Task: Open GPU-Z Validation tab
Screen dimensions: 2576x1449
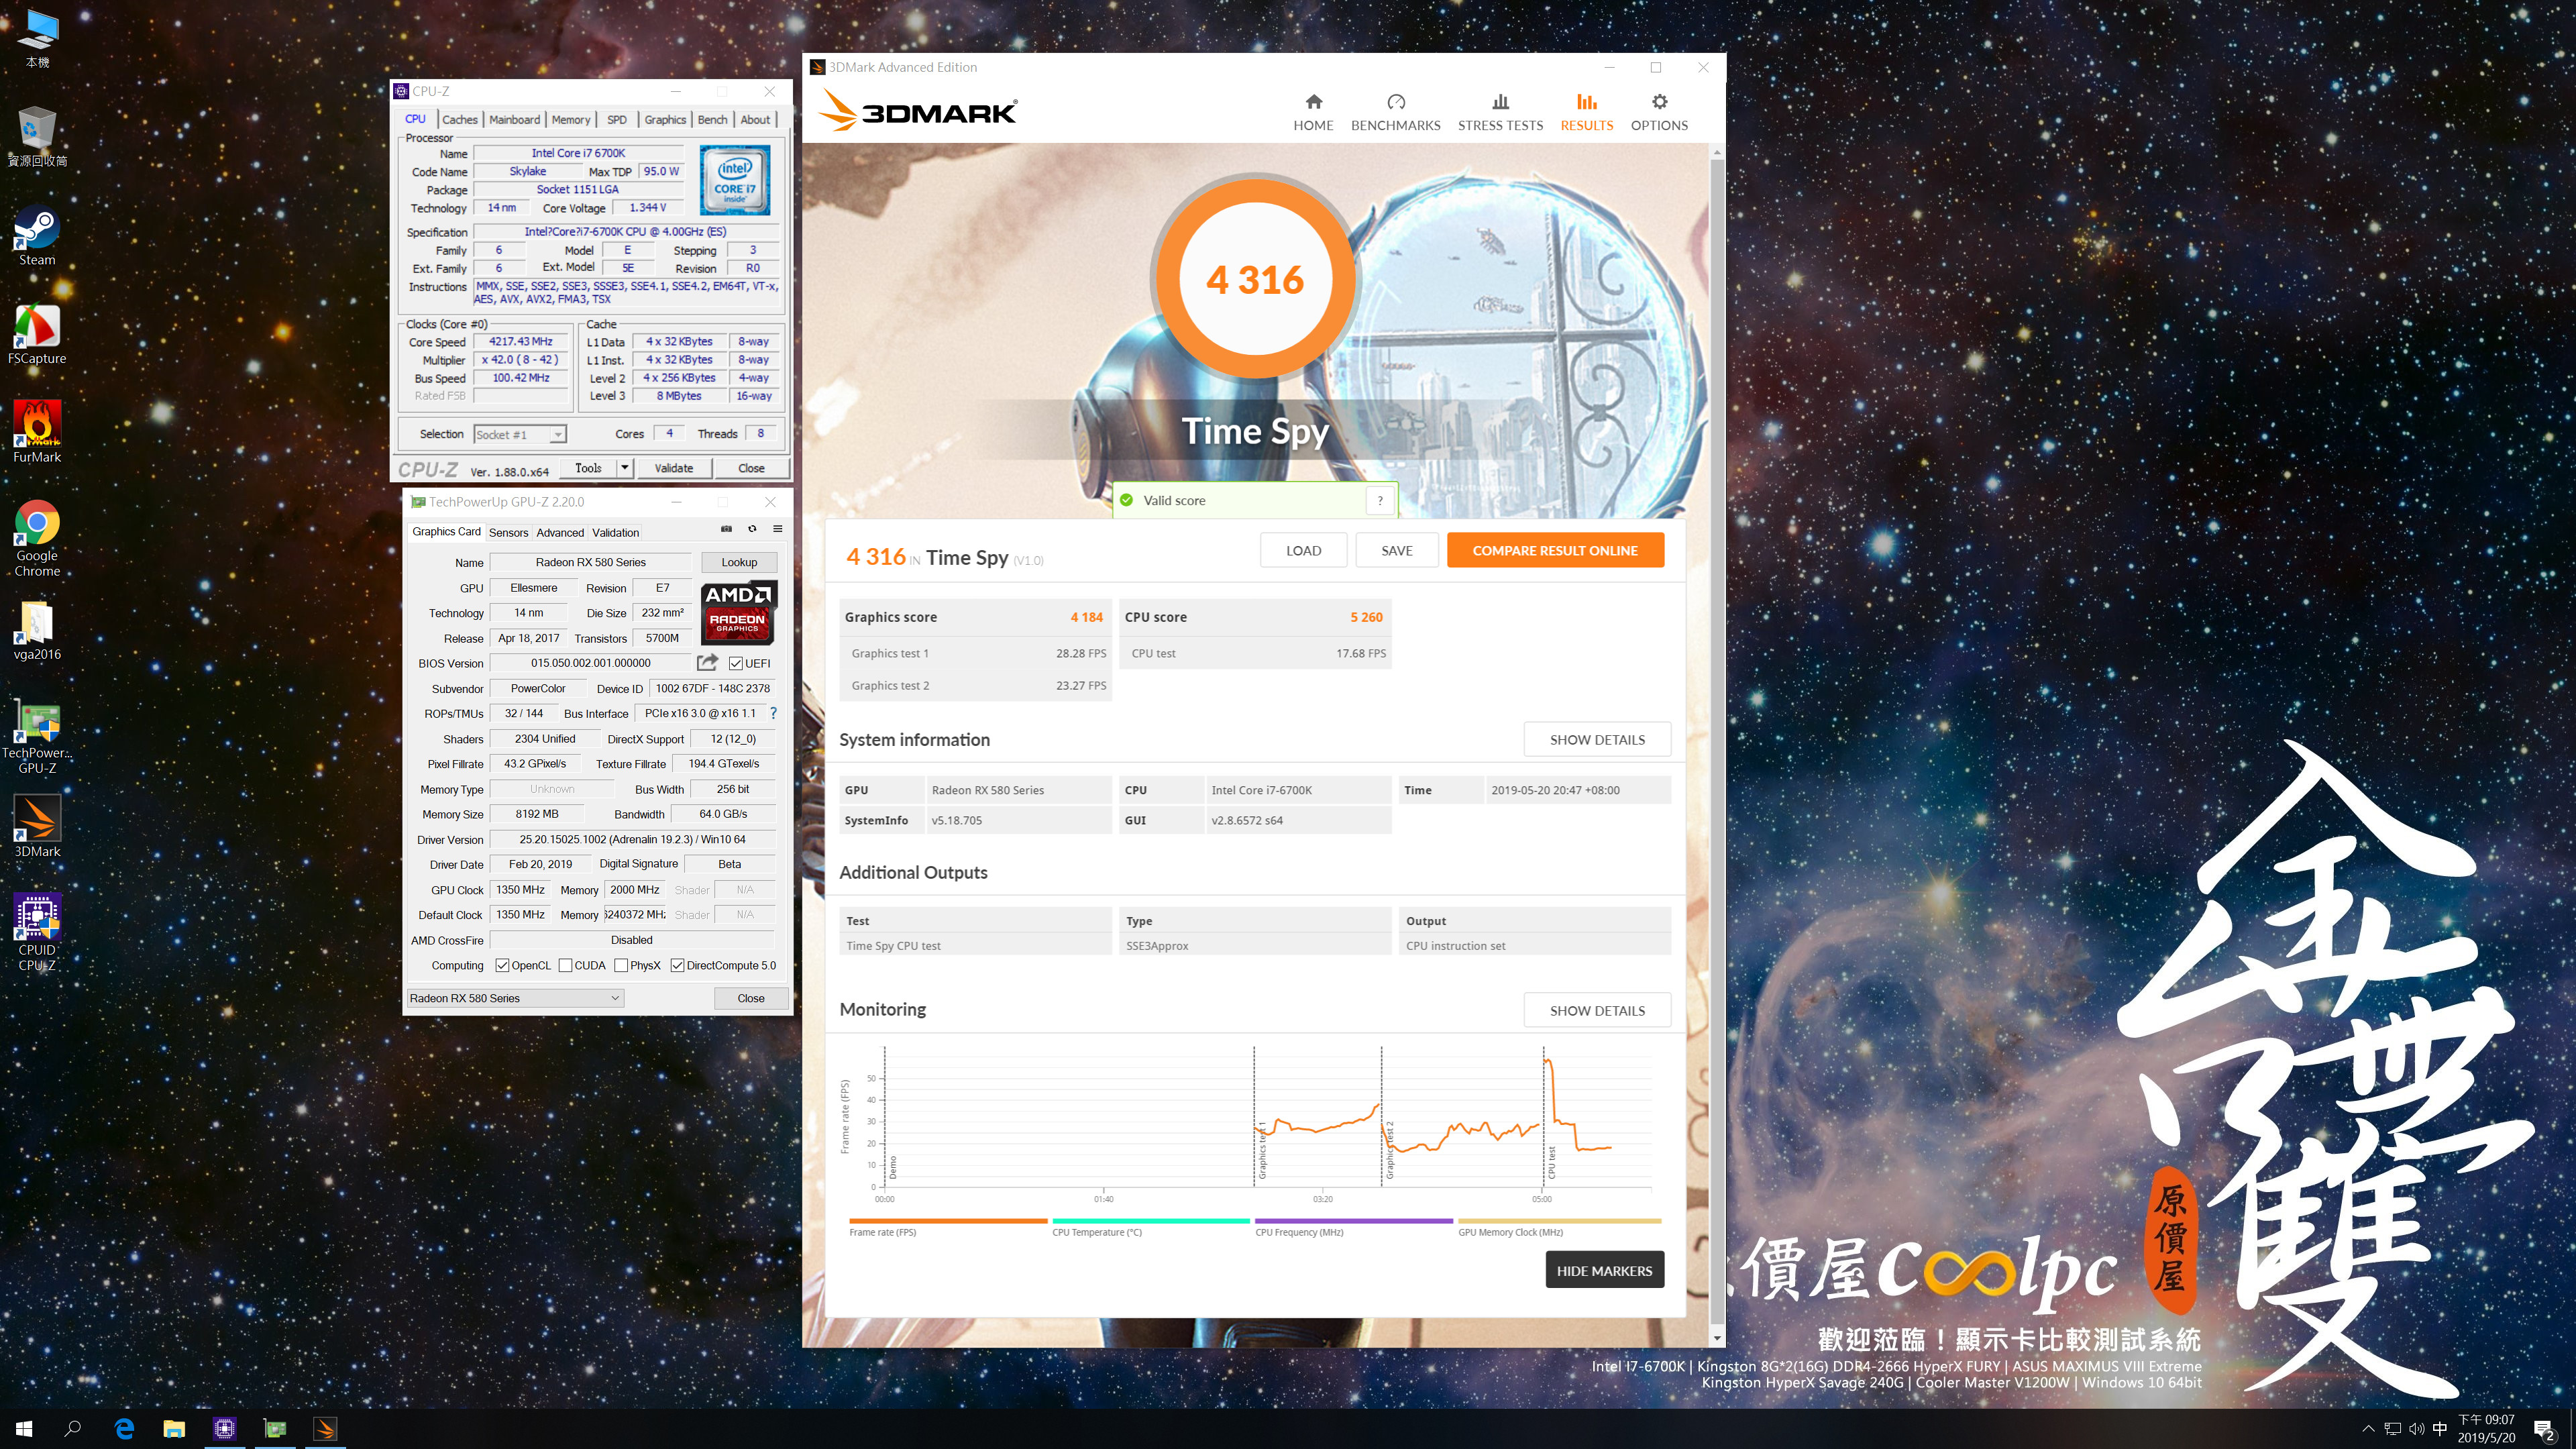Action: [x=615, y=532]
